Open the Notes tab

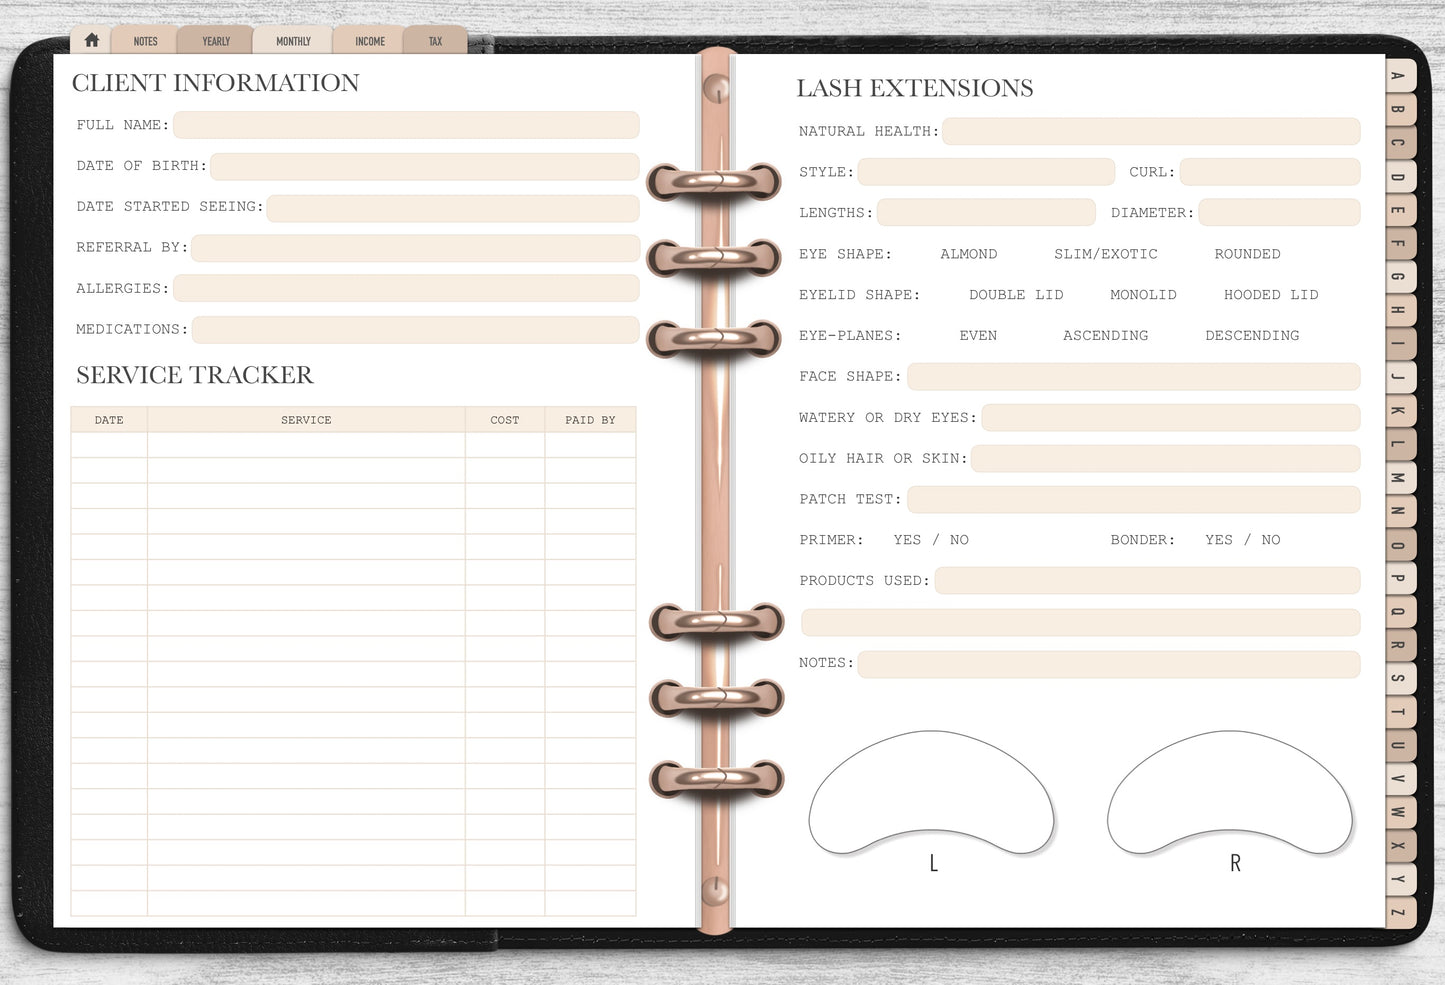[146, 41]
